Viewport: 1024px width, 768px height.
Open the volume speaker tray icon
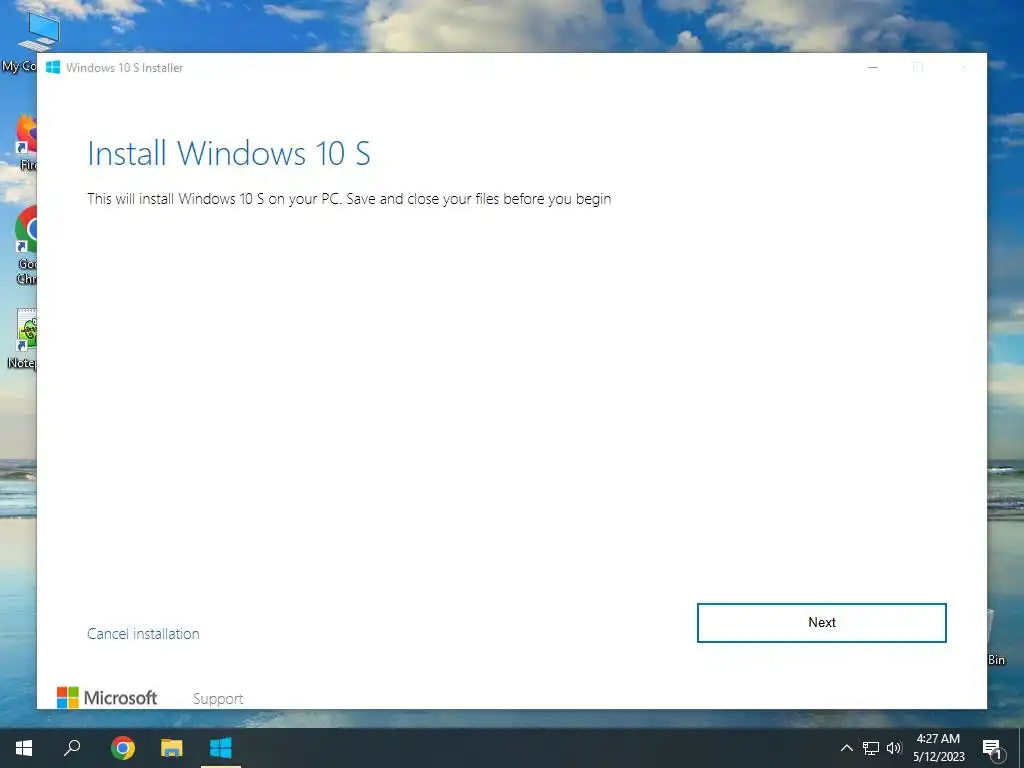pyautogui.click(x=894, y=748)
